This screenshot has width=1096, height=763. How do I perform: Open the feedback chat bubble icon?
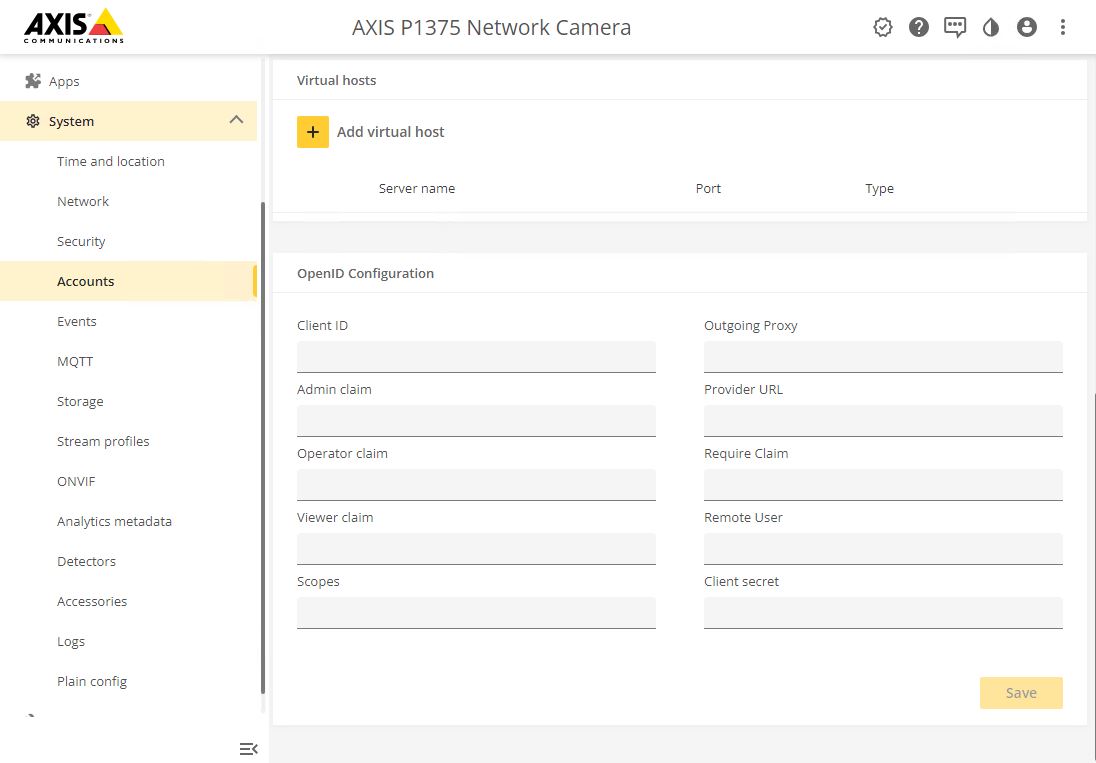[x=955, y=27]
